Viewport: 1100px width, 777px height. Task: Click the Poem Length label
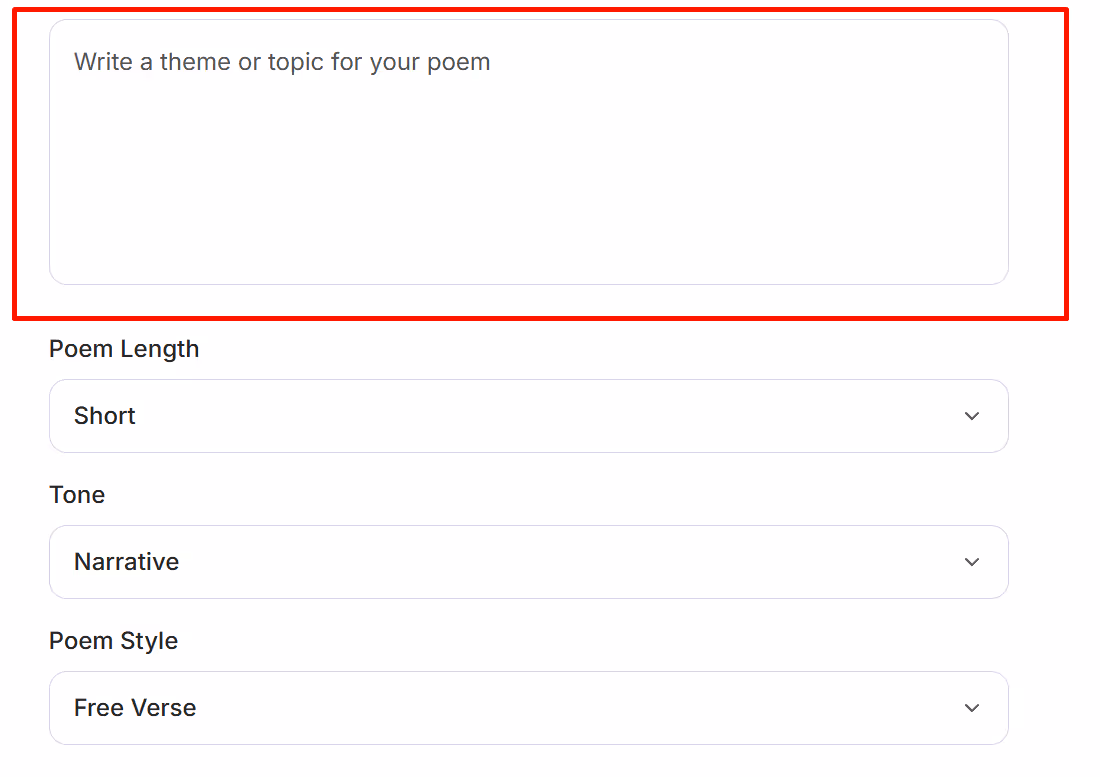(x=124, y=349)
